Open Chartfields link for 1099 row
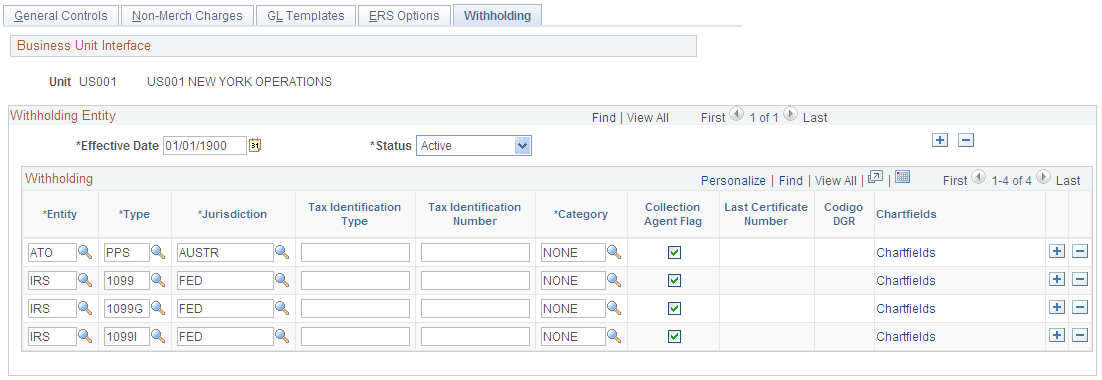1102x380 pixels. tap(906, 281)
